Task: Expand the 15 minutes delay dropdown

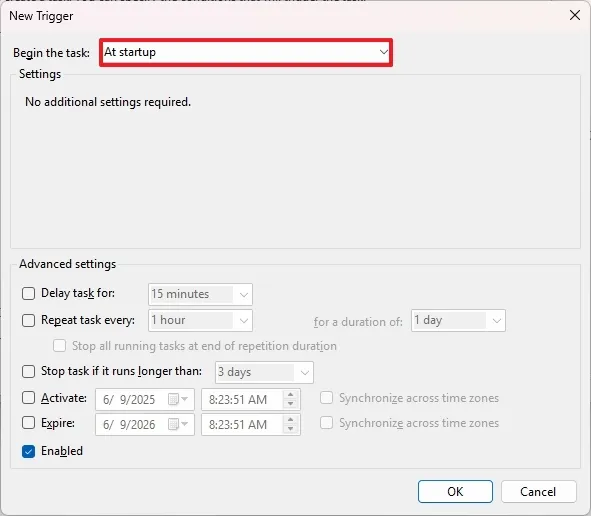Action: [201, 294]
